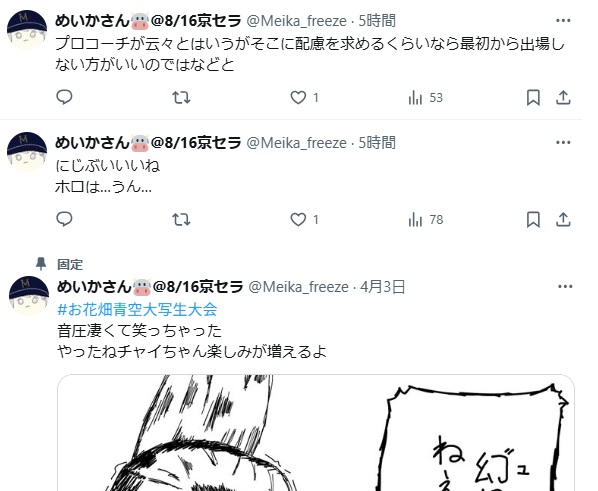Like the にじぶいいね tweet
This screenshot has width=598, height=491.
click(304, 220)
